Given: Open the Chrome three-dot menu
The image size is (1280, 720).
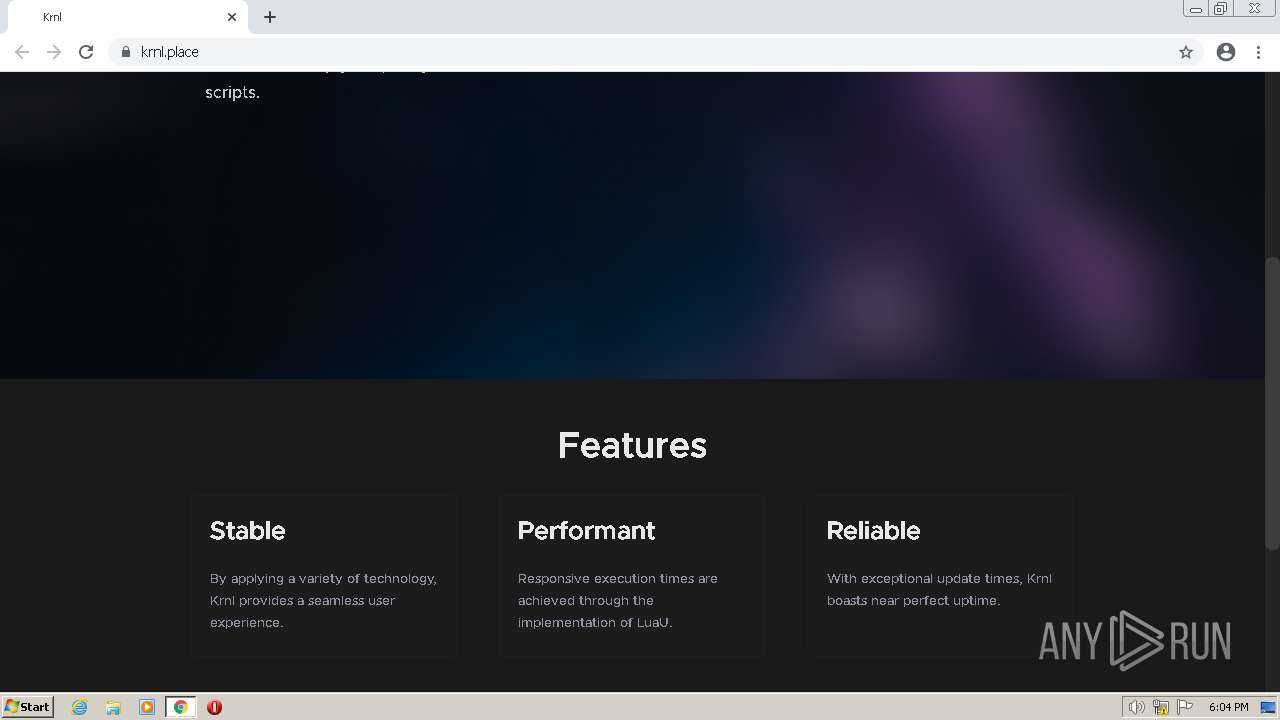Looking at the screenshot, I should tap(1259, 52).
